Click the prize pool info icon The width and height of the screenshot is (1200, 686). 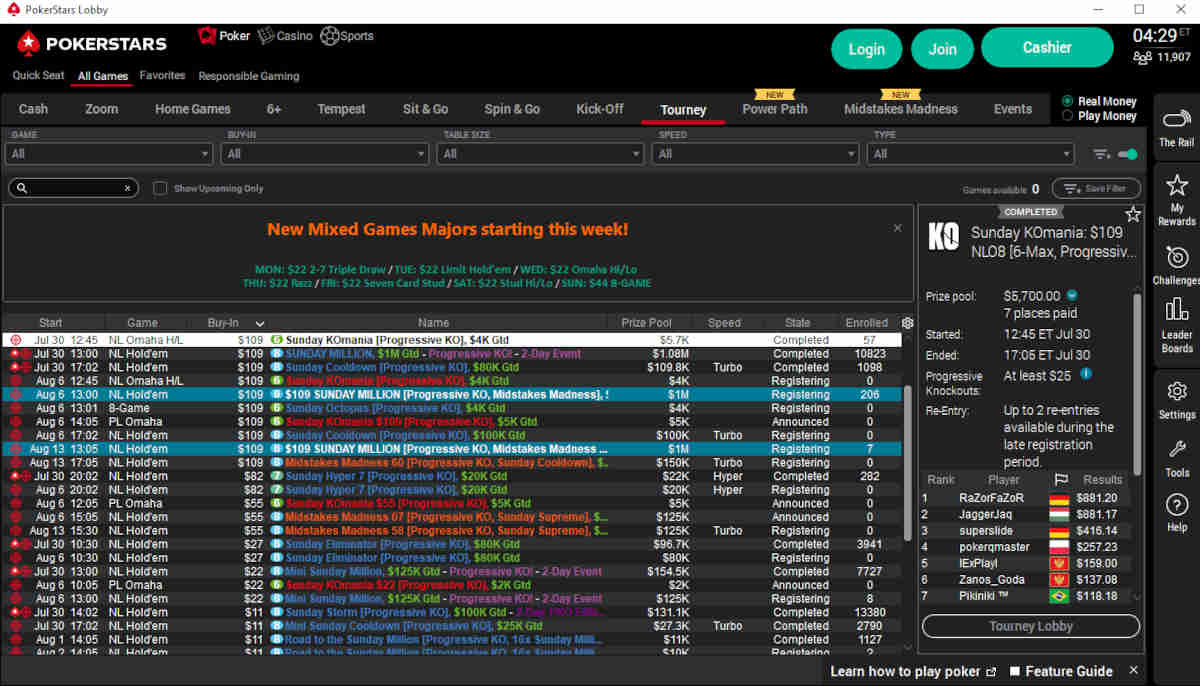coord(1072,296)
